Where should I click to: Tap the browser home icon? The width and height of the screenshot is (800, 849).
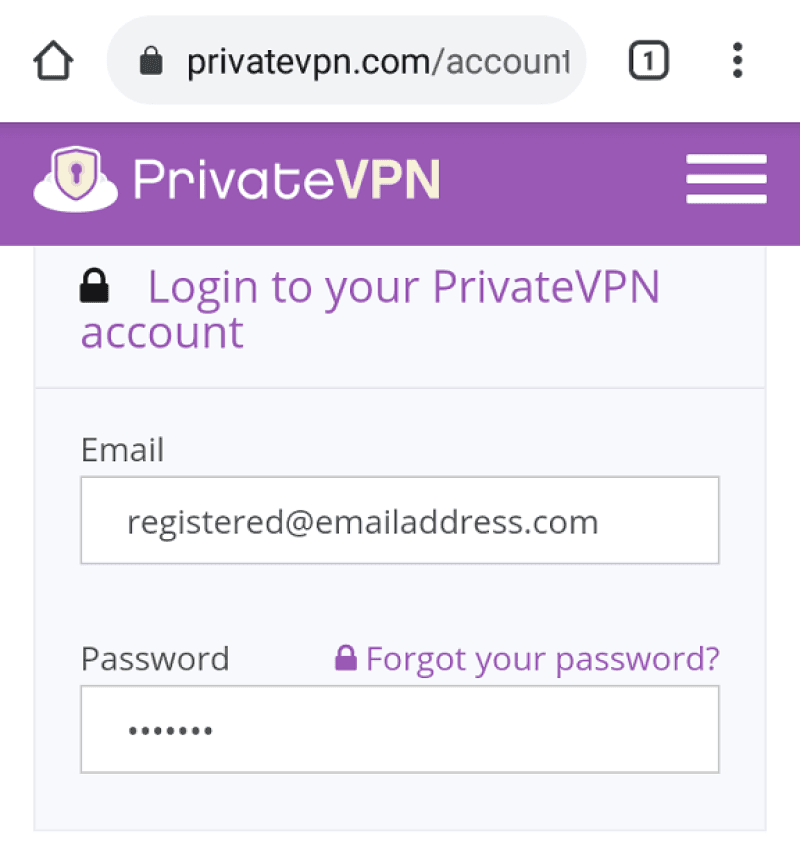click(55, 63)
